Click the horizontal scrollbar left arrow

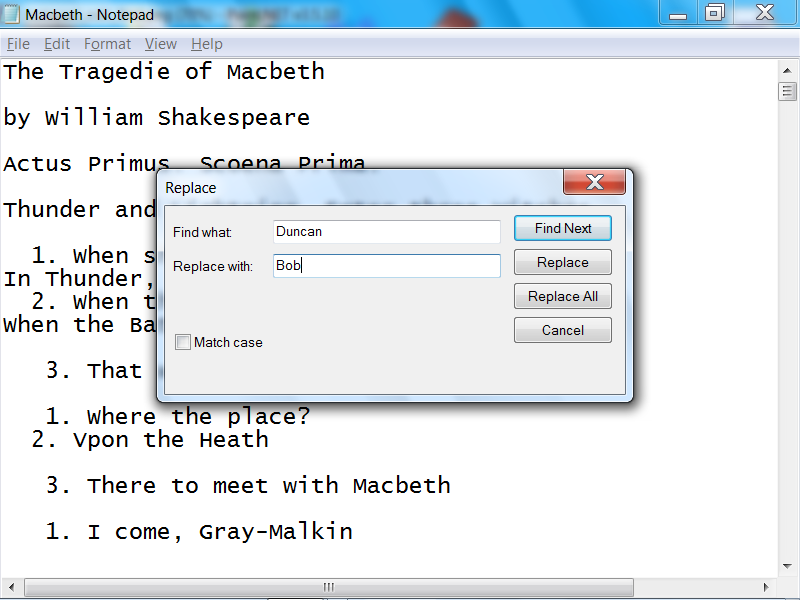click(x=10, y=587)
